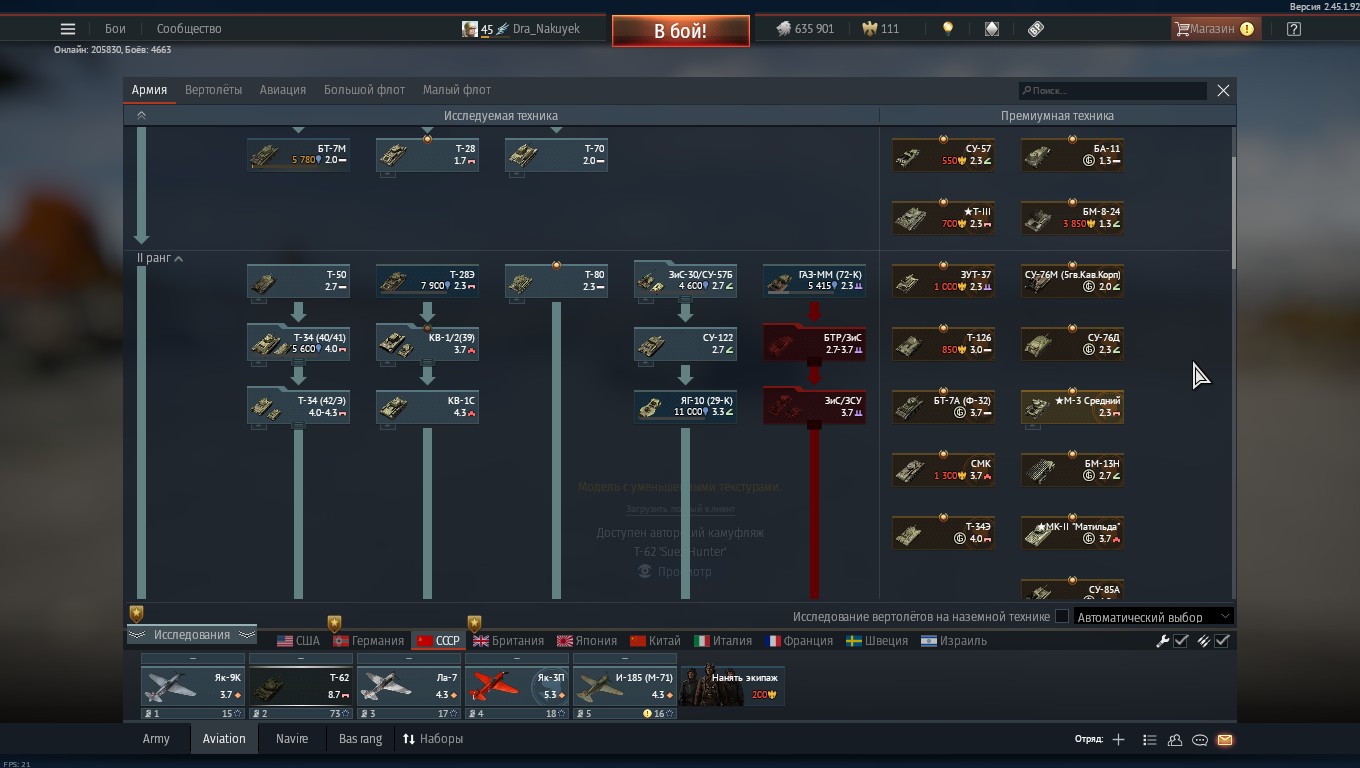Open the wrench repair settings icon

point(1162,641)
